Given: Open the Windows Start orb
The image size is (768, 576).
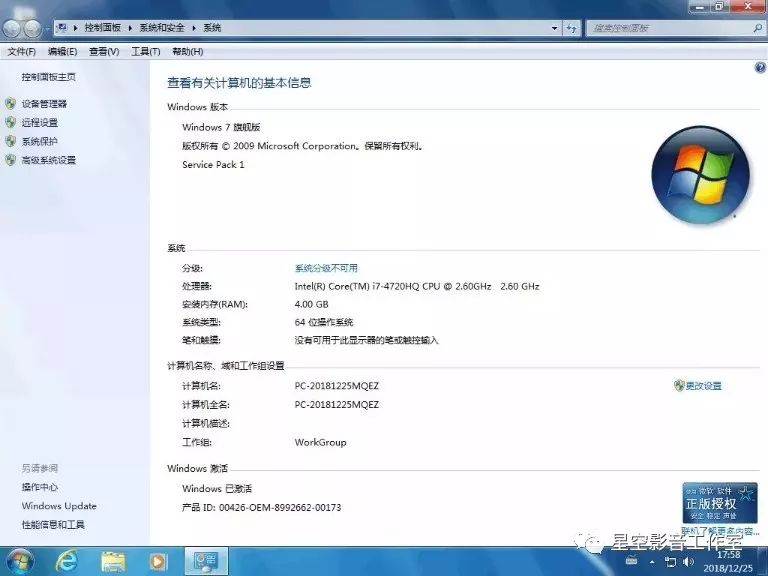Looking at the screenshot, I should point(20,561).
